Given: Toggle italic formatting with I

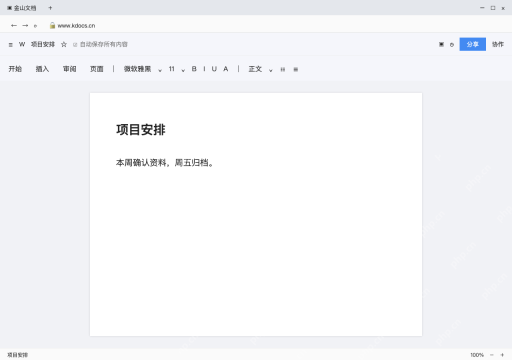Looking at the screenshot, I should point(204,69).
